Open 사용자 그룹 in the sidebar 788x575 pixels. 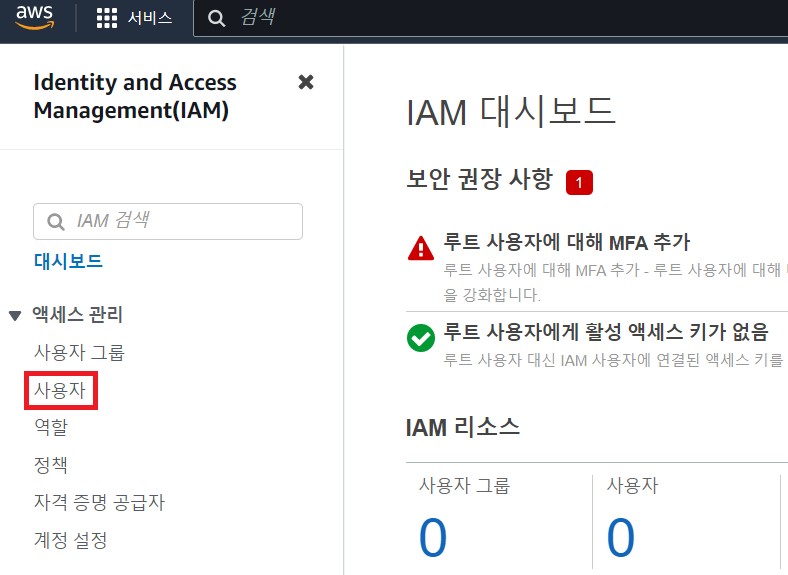(x=79, y=352)
